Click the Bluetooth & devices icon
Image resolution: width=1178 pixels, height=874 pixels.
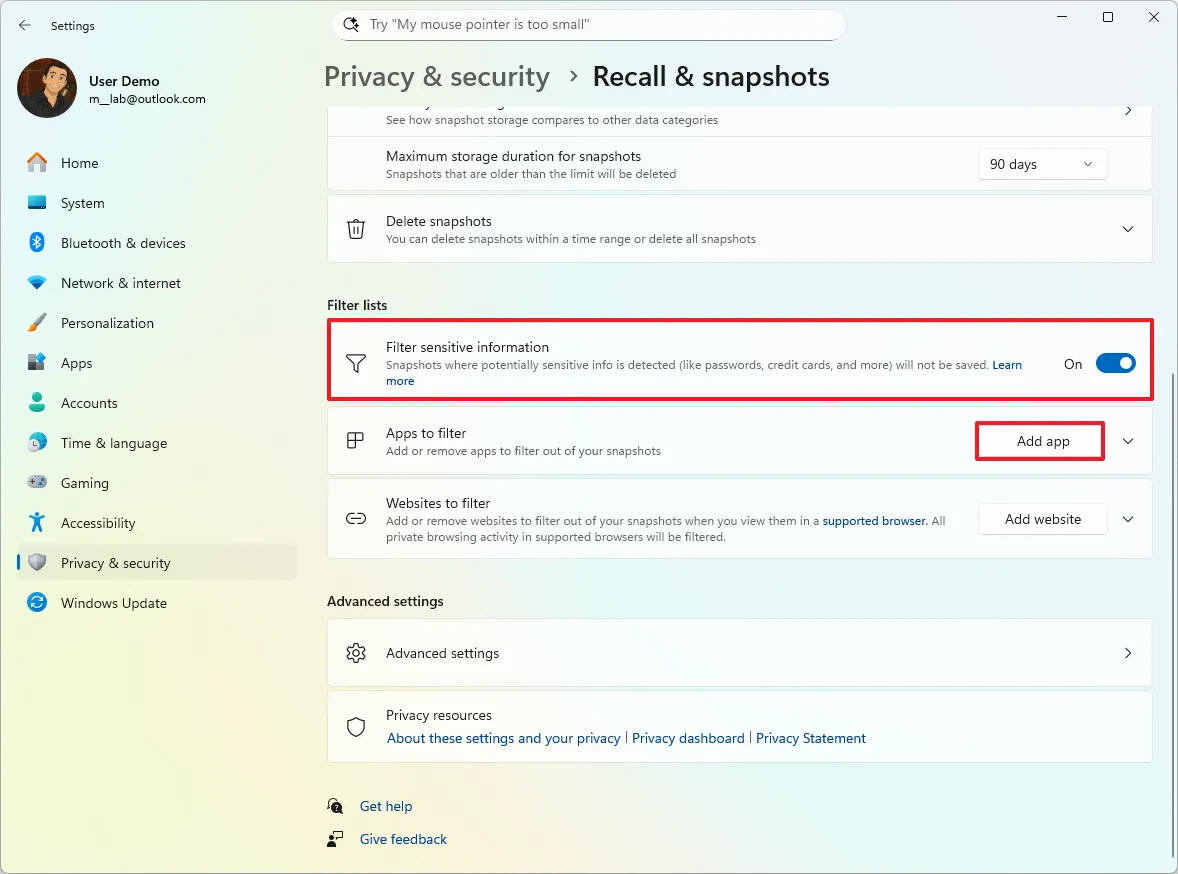(x=37, y=243)
